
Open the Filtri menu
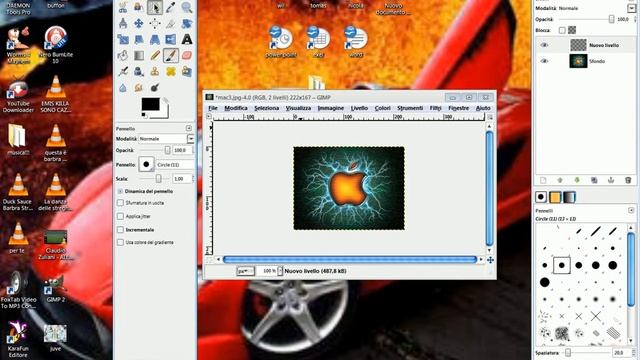coord(436,108)
